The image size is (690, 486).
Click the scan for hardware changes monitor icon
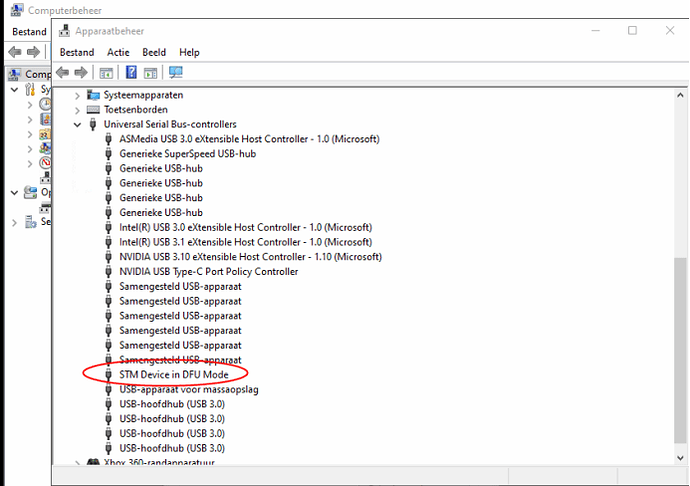click(176, 72)
